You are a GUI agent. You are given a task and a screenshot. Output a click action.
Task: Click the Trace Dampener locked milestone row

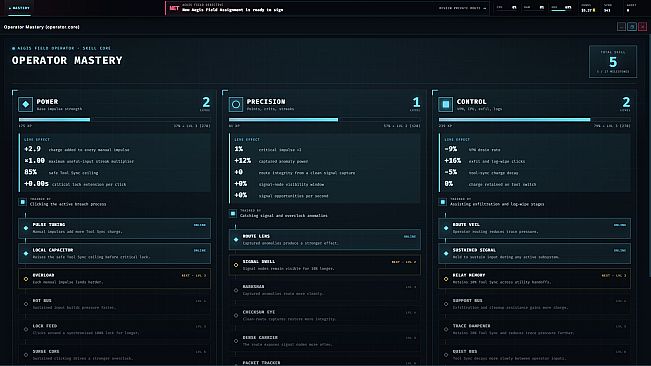[534, 329]
